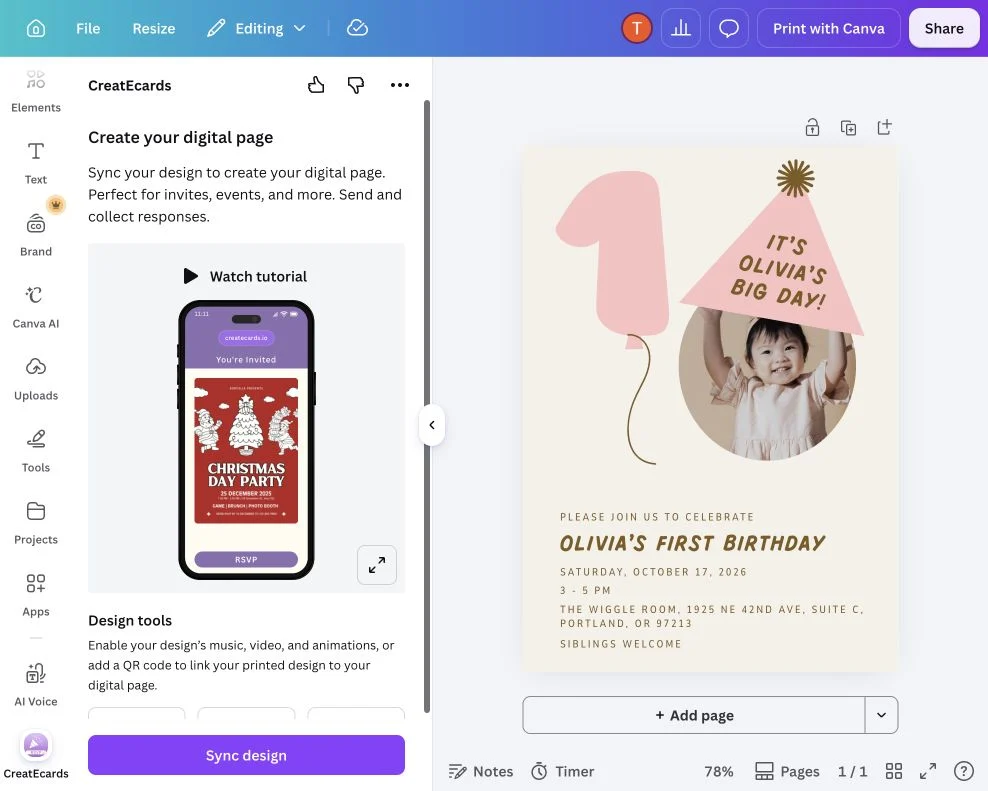Screen dimensions: 988x791
Task: Open the Add page dropdown arrow
Action: point(882,715)
